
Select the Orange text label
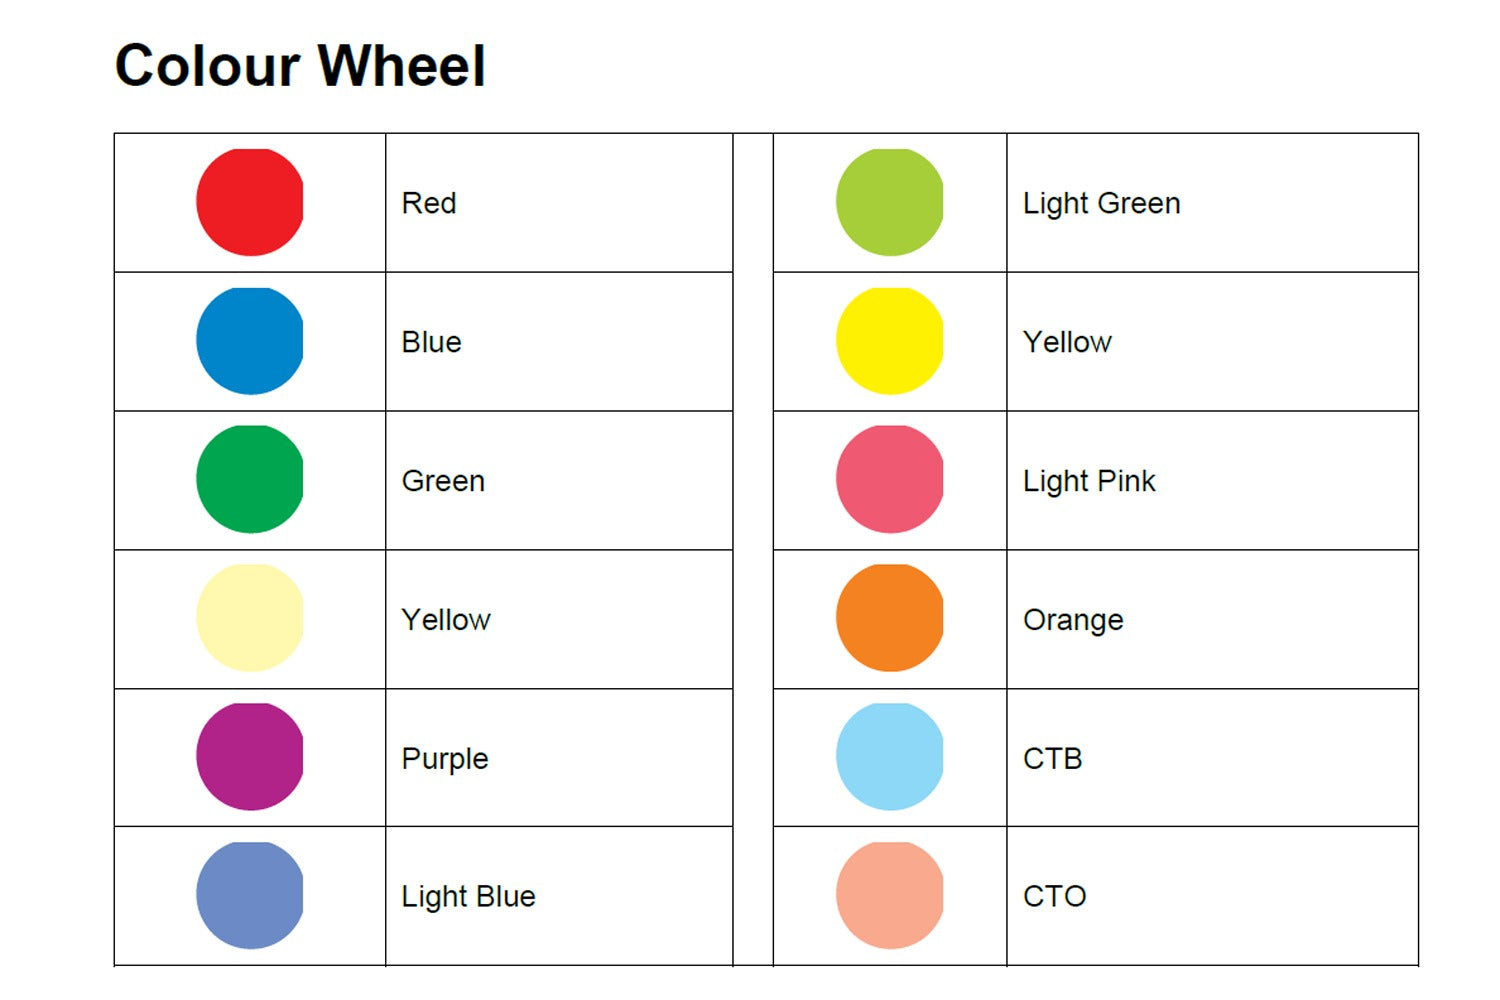[x=1073, y=620]
